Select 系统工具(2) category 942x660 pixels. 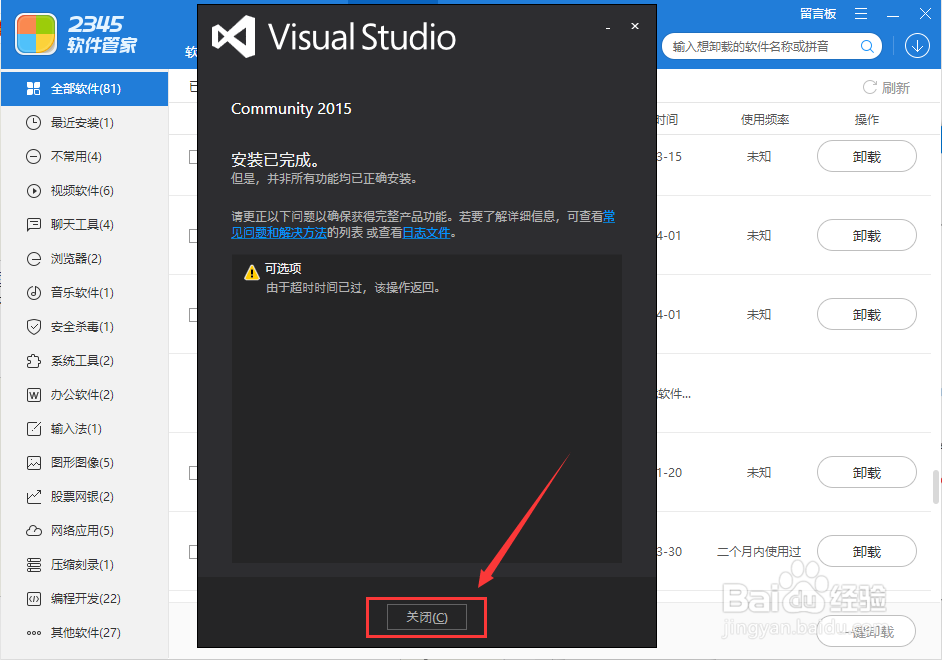tap(85, 361)
